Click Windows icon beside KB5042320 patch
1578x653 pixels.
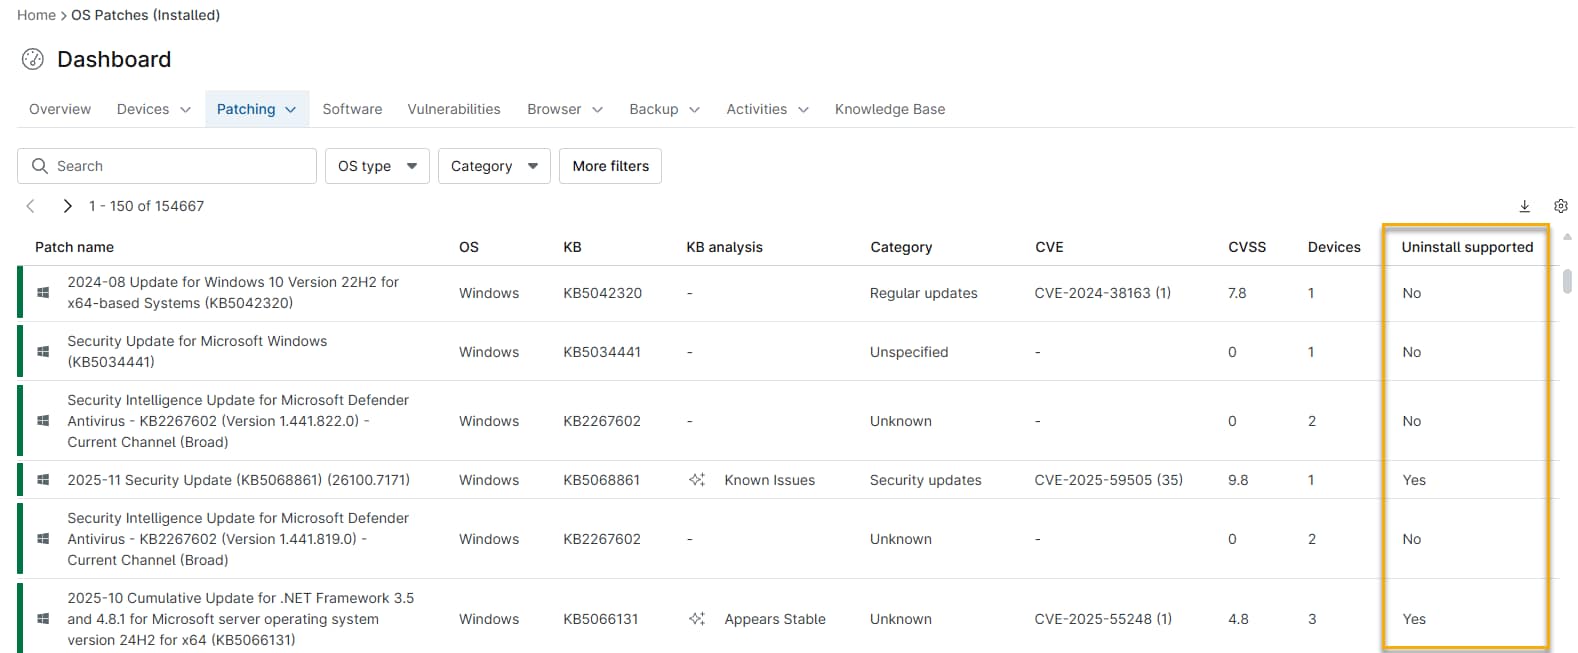coord(43,293)
